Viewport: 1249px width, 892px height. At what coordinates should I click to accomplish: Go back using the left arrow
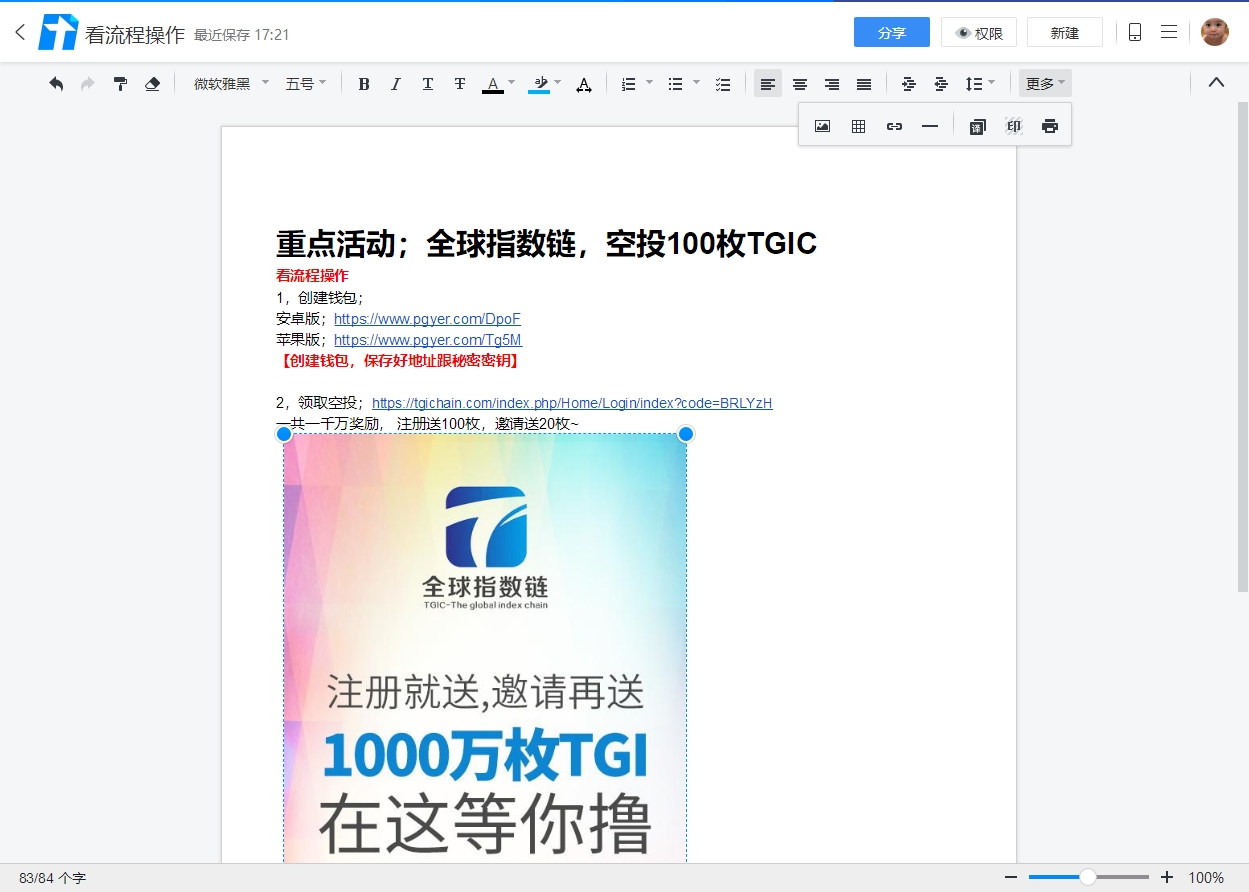pyautogui.click(x=20, y=32)
